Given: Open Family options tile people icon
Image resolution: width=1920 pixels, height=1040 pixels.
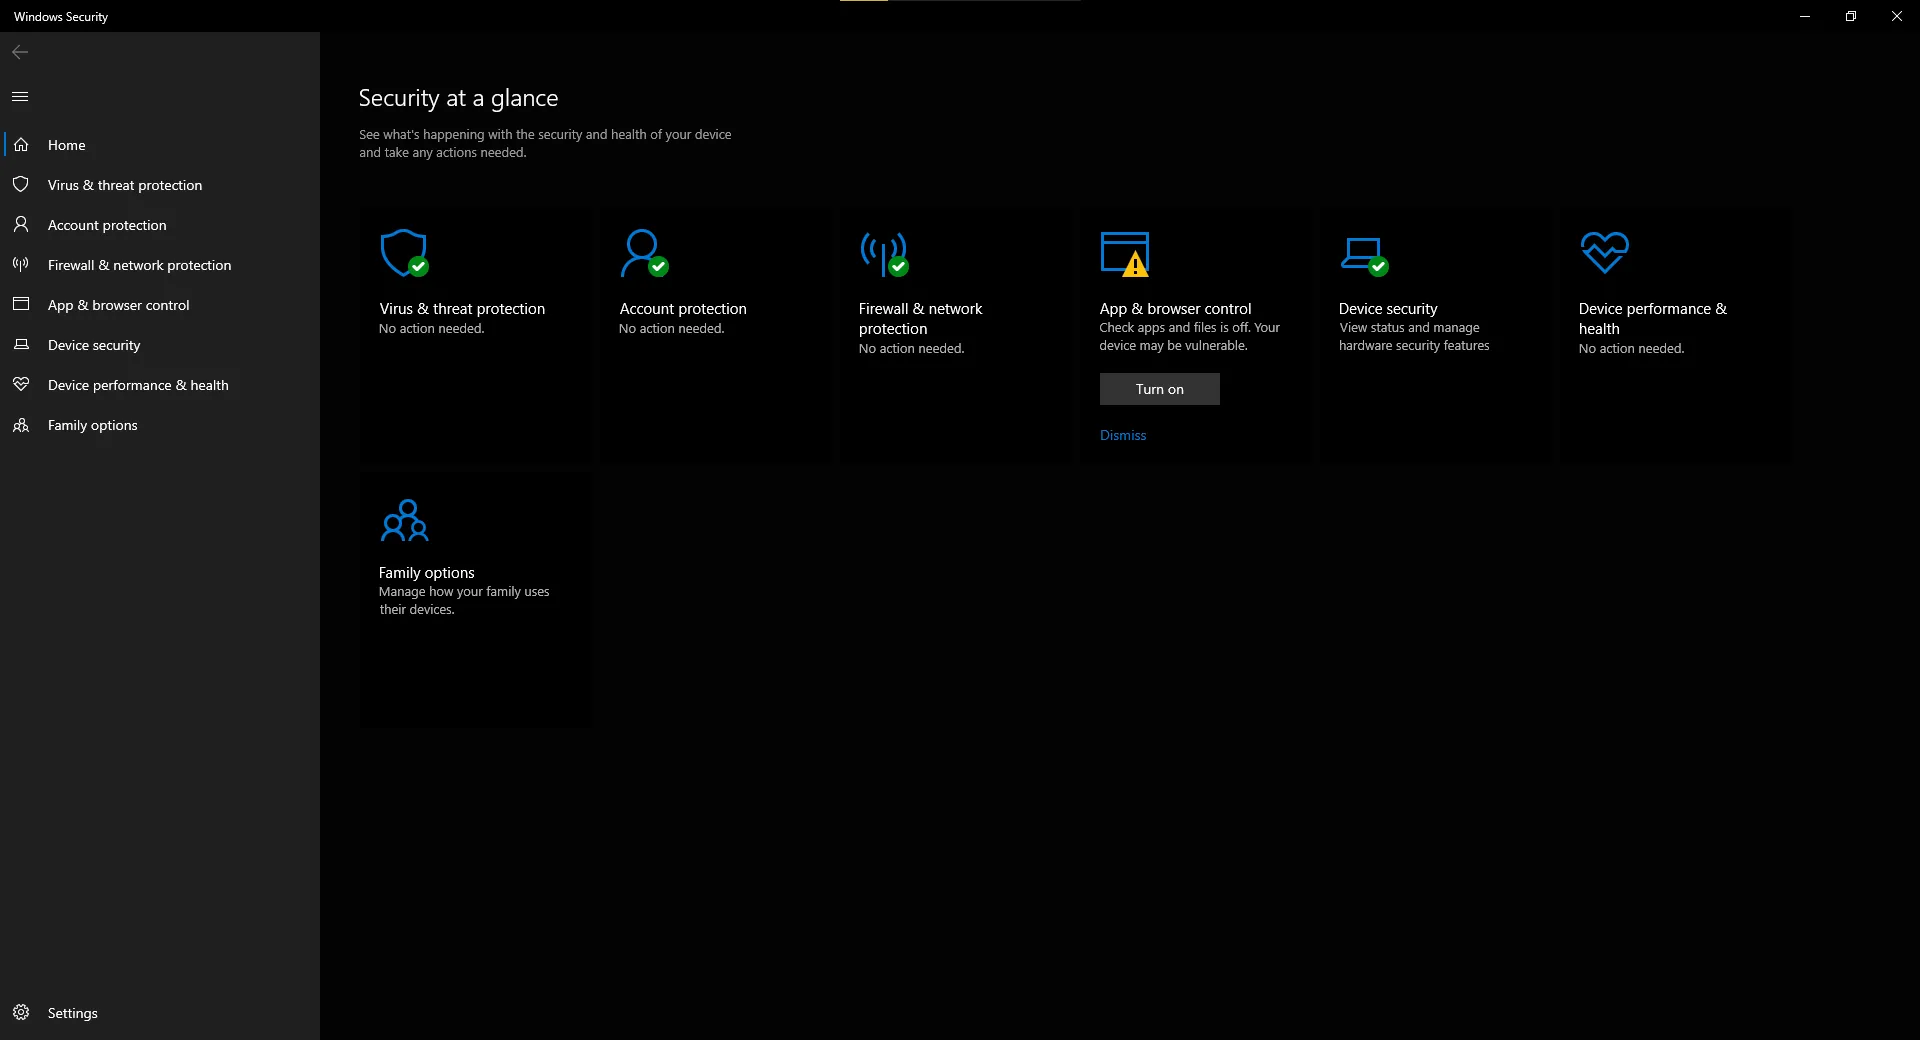Looking at the screenshot, I should 404,520.
